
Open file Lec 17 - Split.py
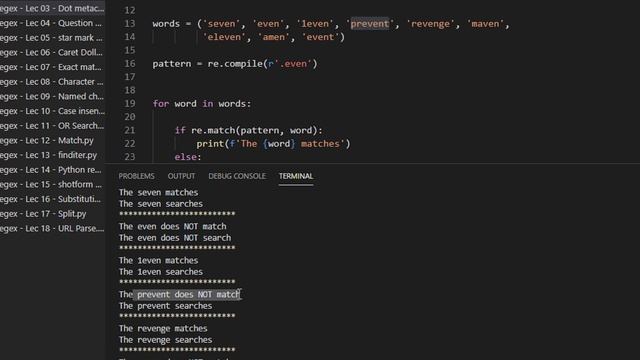coord(52,214)
